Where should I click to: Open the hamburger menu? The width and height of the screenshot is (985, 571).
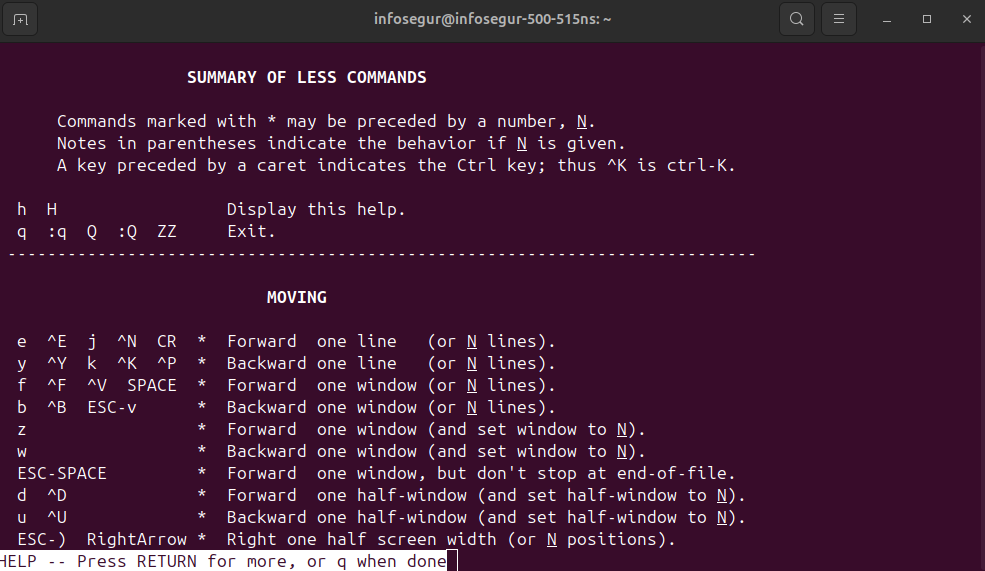tap(839, 19)
